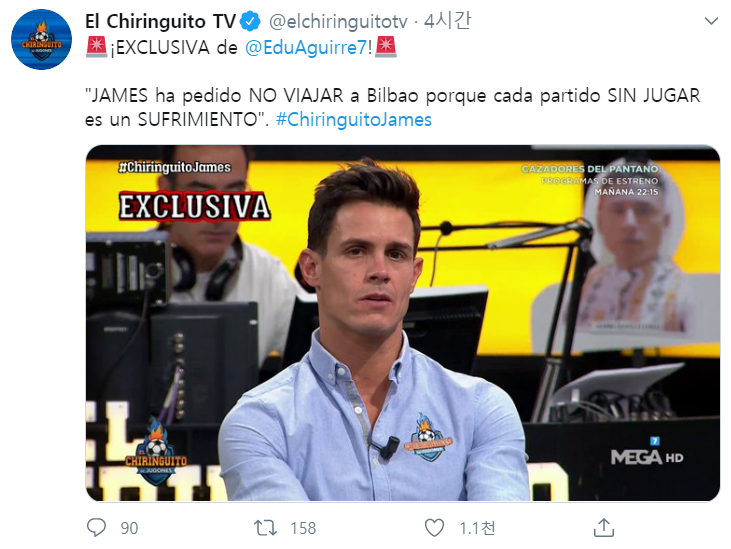Expand the tweet options chevron

point(711,21)
